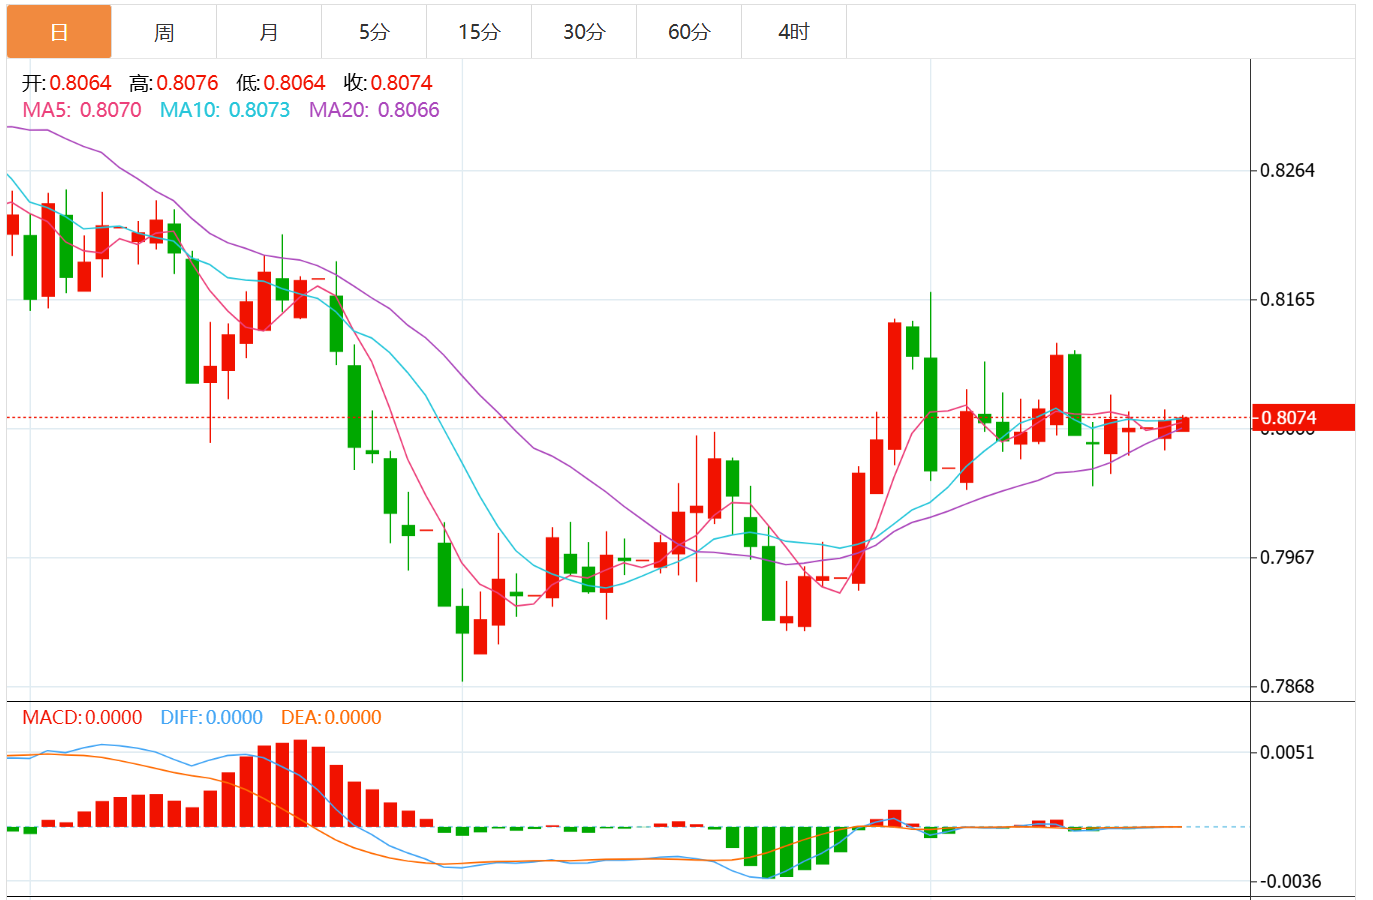
Task: Click the DIFF:0.0000 label
Action: [x=211, y=717]
